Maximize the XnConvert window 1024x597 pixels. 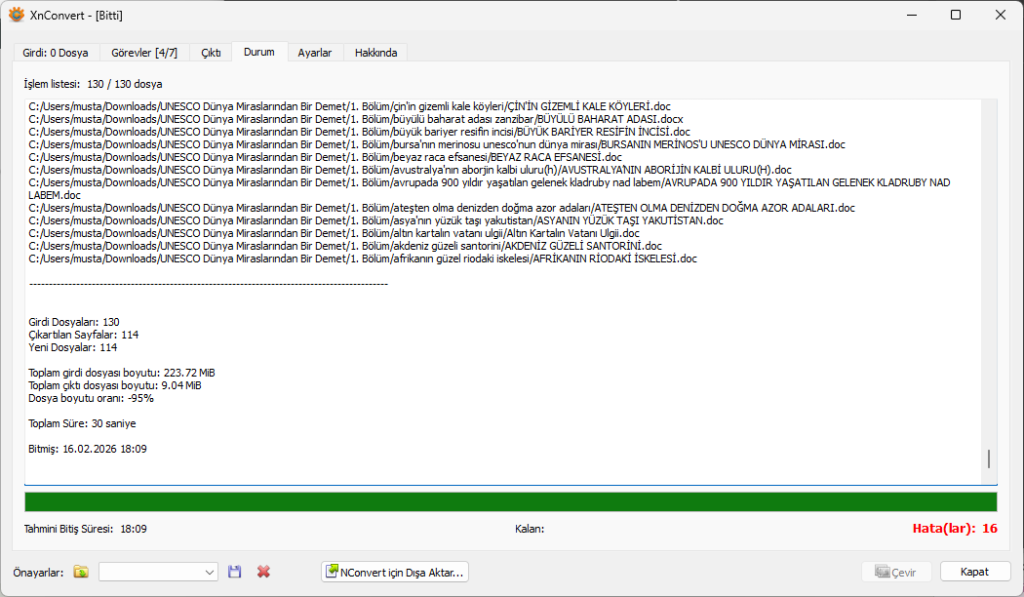click(x=955, y=14)
